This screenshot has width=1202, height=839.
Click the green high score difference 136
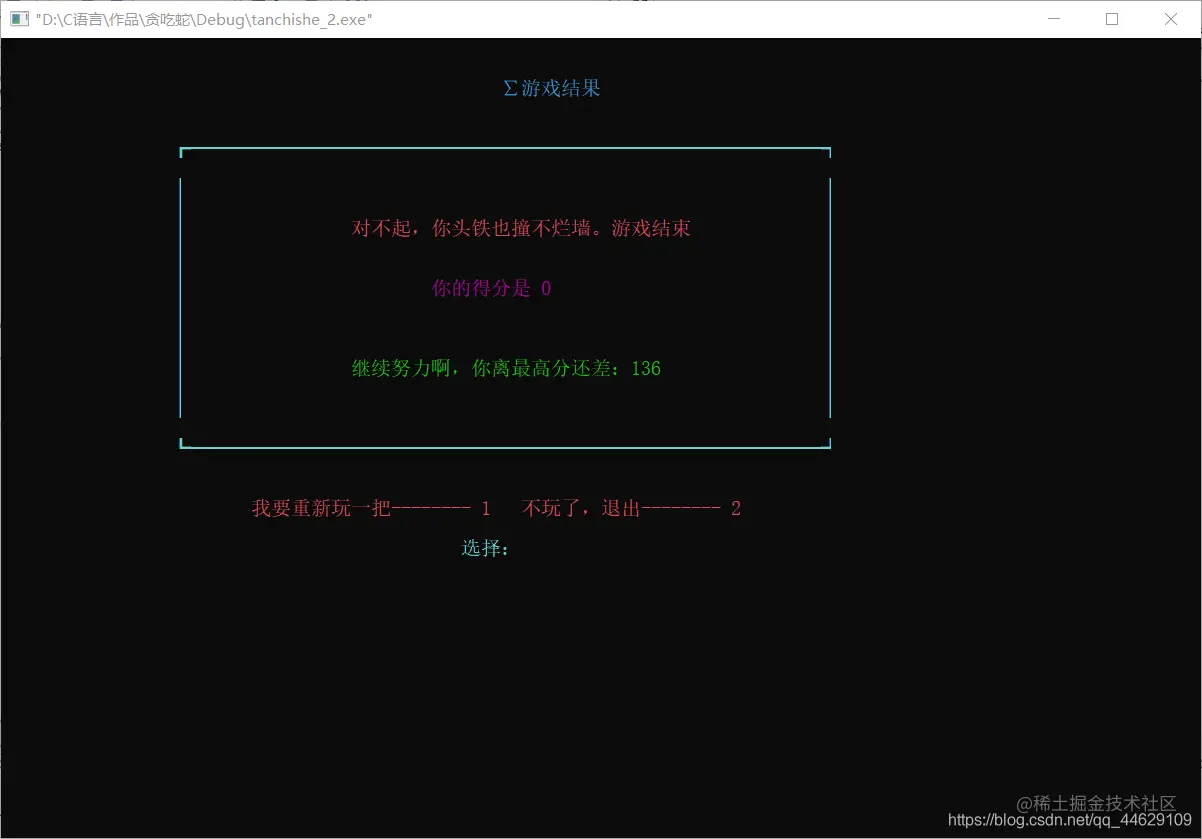click(645, 368)
